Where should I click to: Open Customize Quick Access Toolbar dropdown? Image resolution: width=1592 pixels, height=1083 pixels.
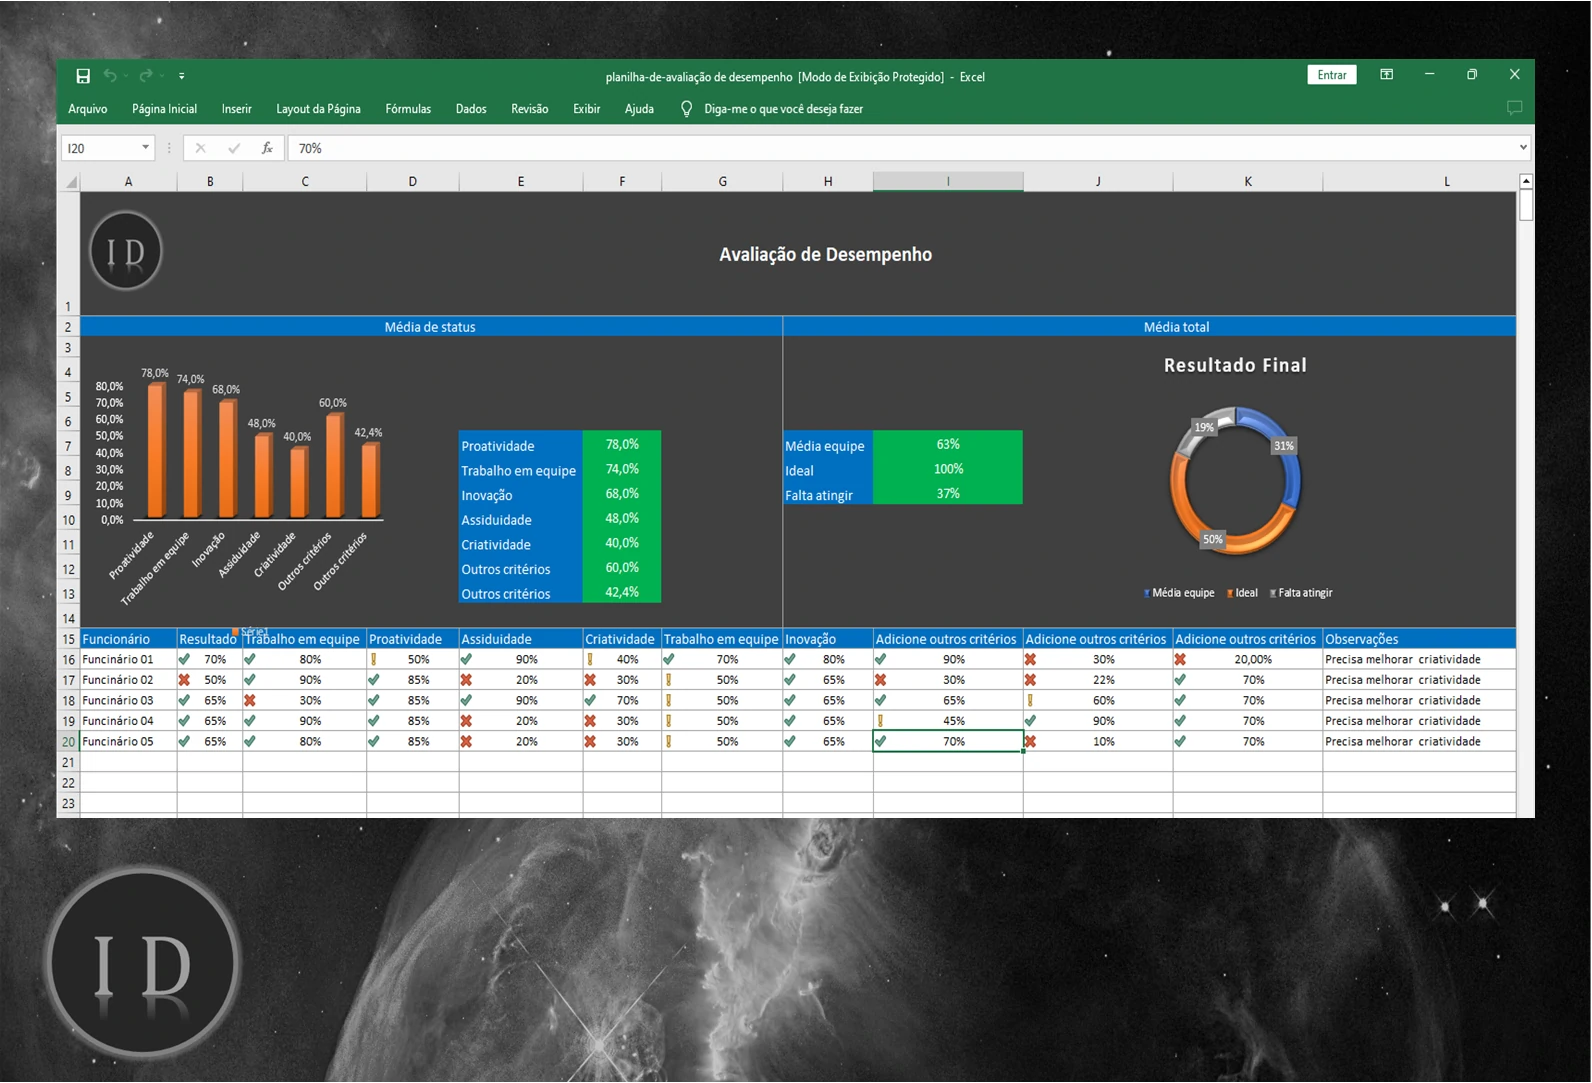point(181,76)
